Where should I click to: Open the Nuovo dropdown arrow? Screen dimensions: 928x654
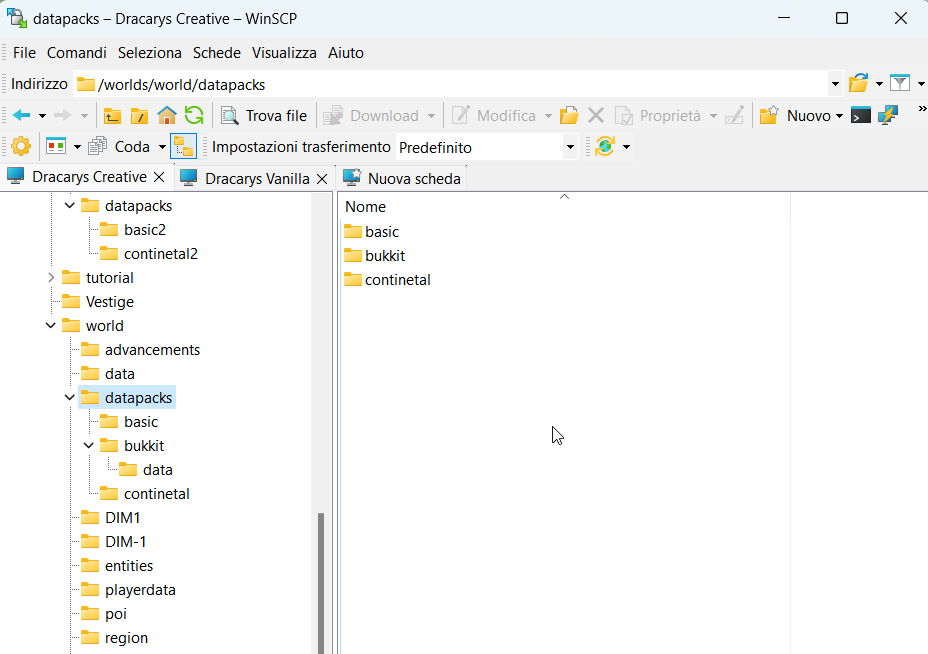click(838, 116)
